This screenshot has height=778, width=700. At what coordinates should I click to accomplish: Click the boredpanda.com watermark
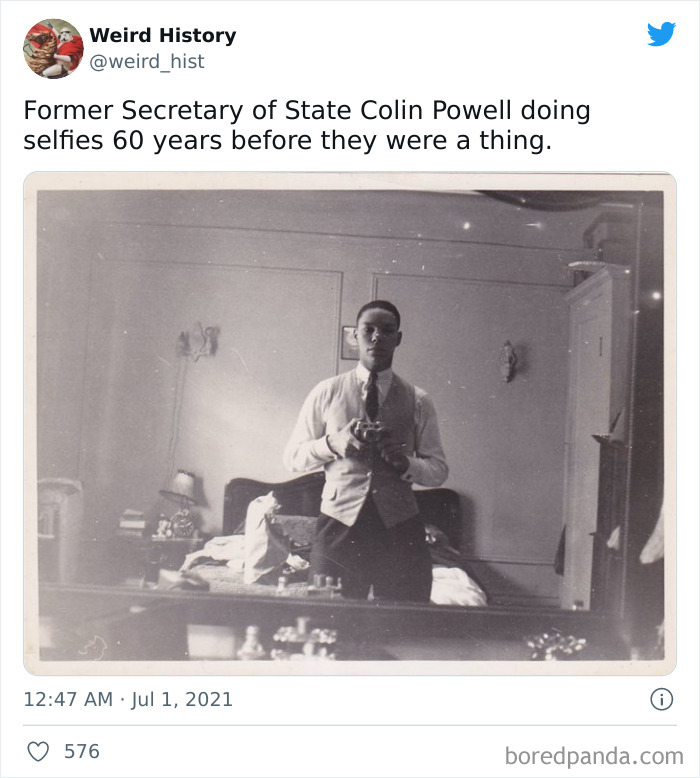click(595, 754)
